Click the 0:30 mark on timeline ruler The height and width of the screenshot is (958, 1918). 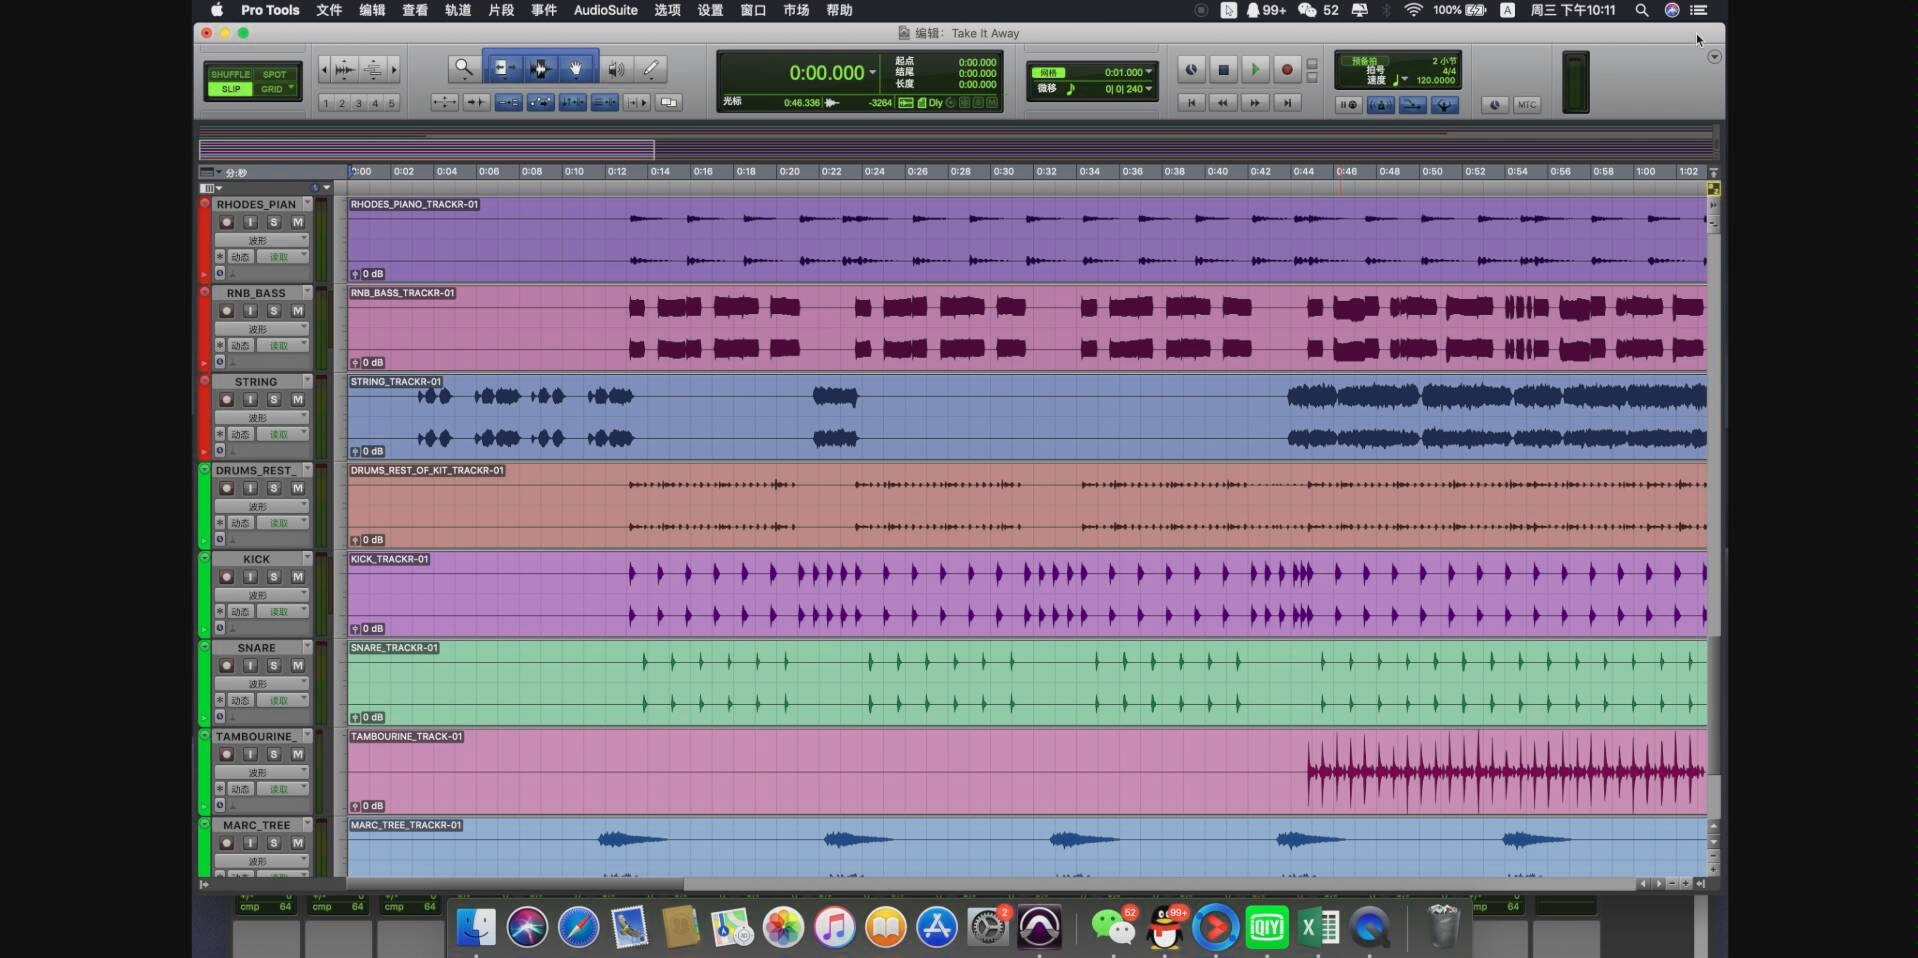click(1003, 172)
